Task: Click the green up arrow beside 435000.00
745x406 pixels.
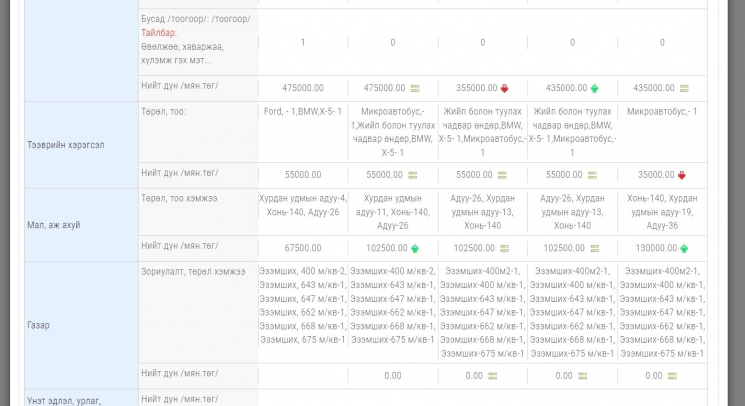Action: 594,88
